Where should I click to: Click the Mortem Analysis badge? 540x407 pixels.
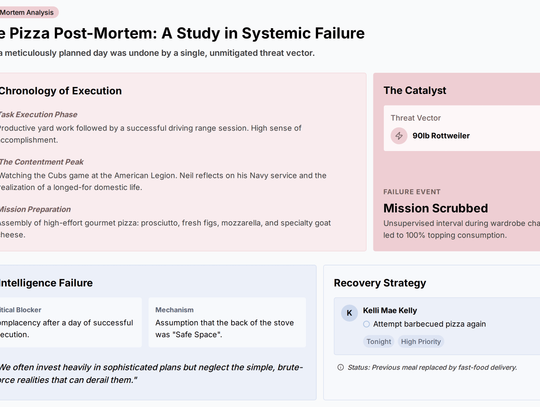coord(29,12)
